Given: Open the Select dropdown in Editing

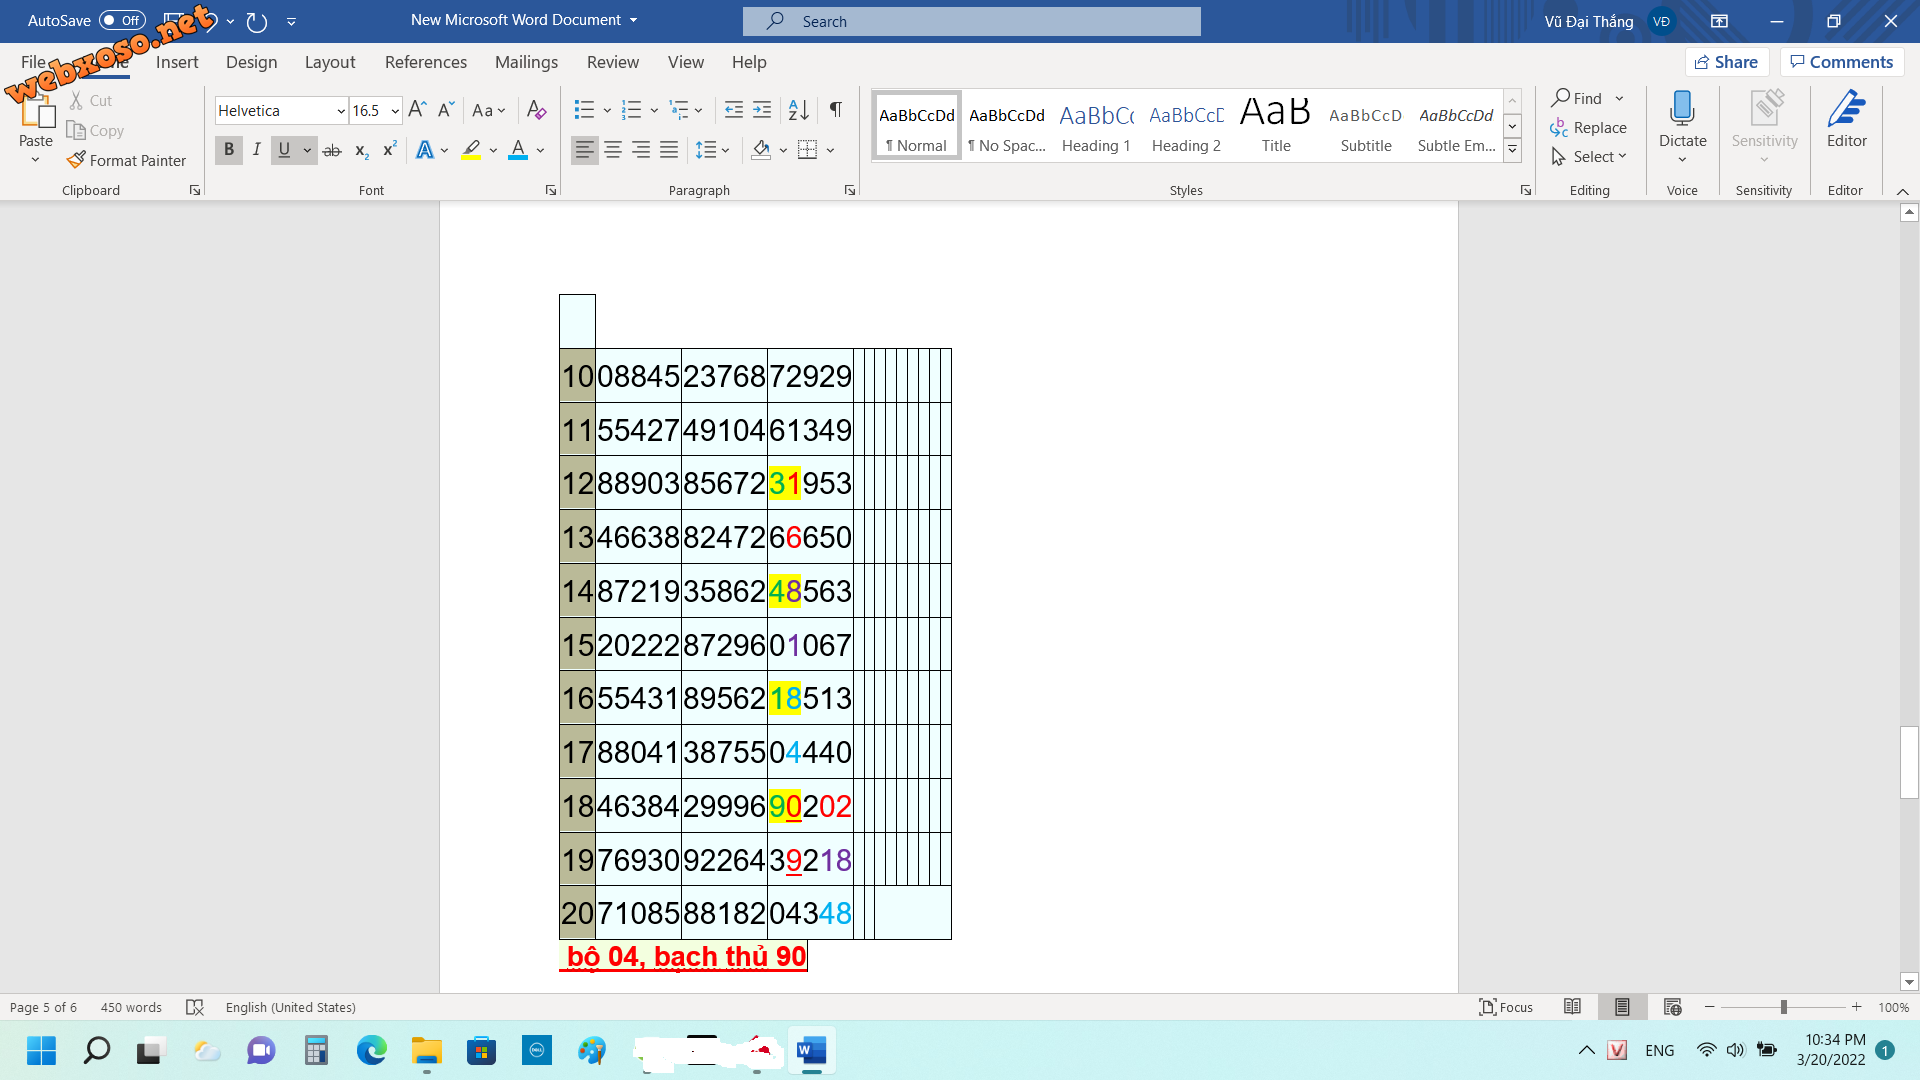Looking at the screenshot, I should [x=1589, y=157].
